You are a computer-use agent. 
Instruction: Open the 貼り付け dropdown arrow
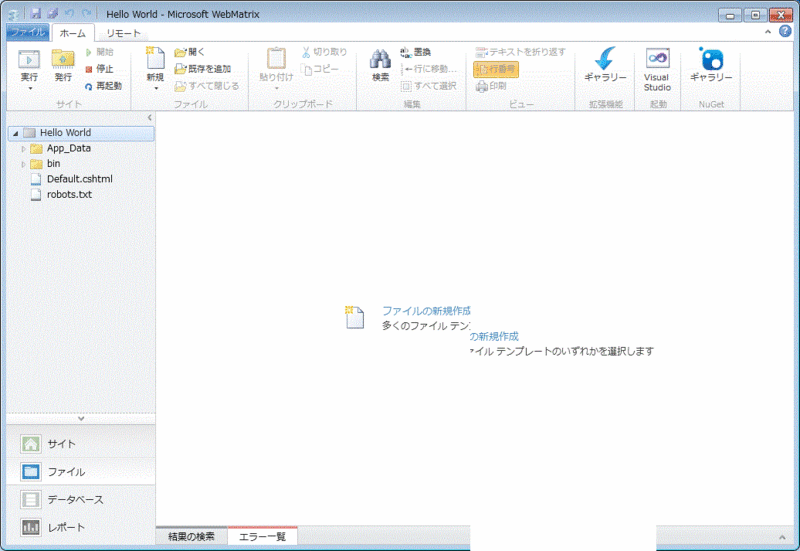point(277,89)
